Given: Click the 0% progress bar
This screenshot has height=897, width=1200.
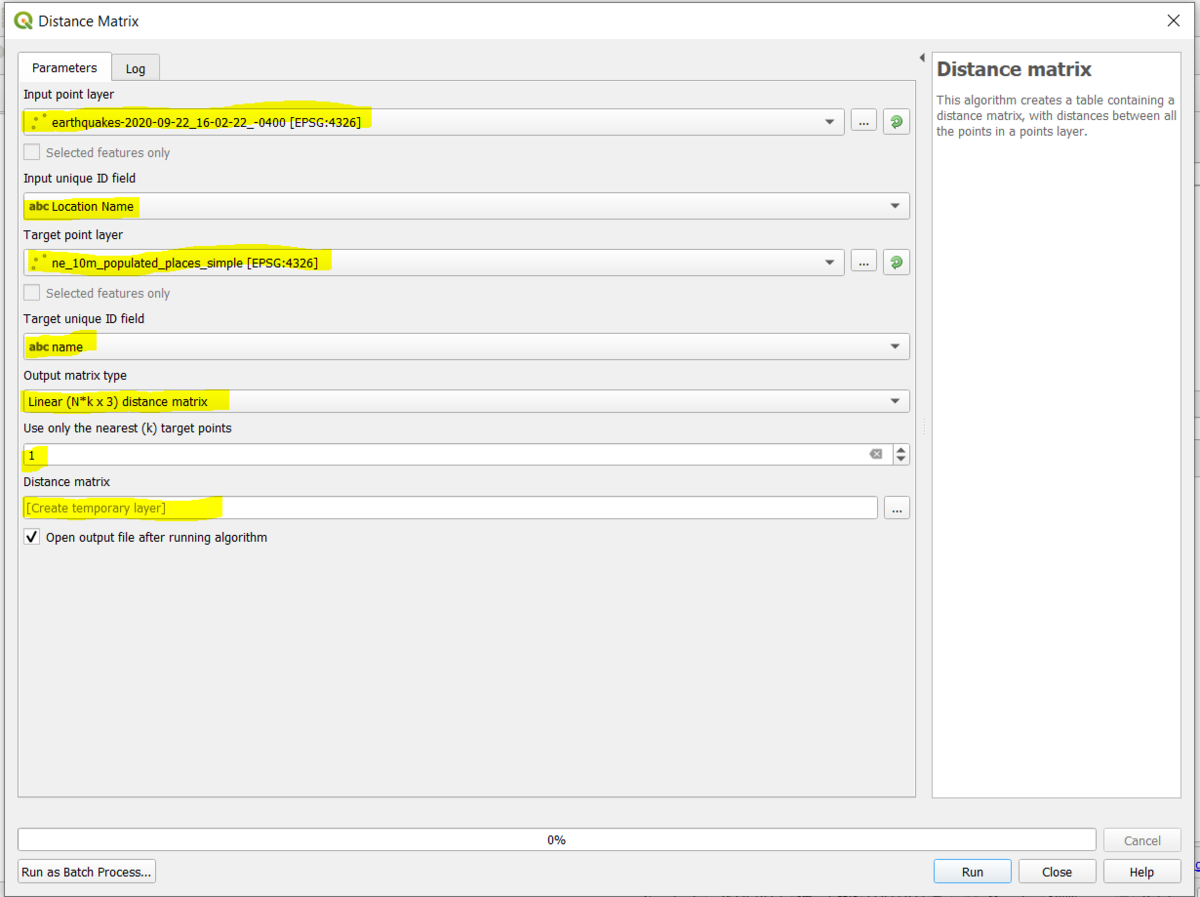Looking at the screenshot, I should tap(556, 840).
